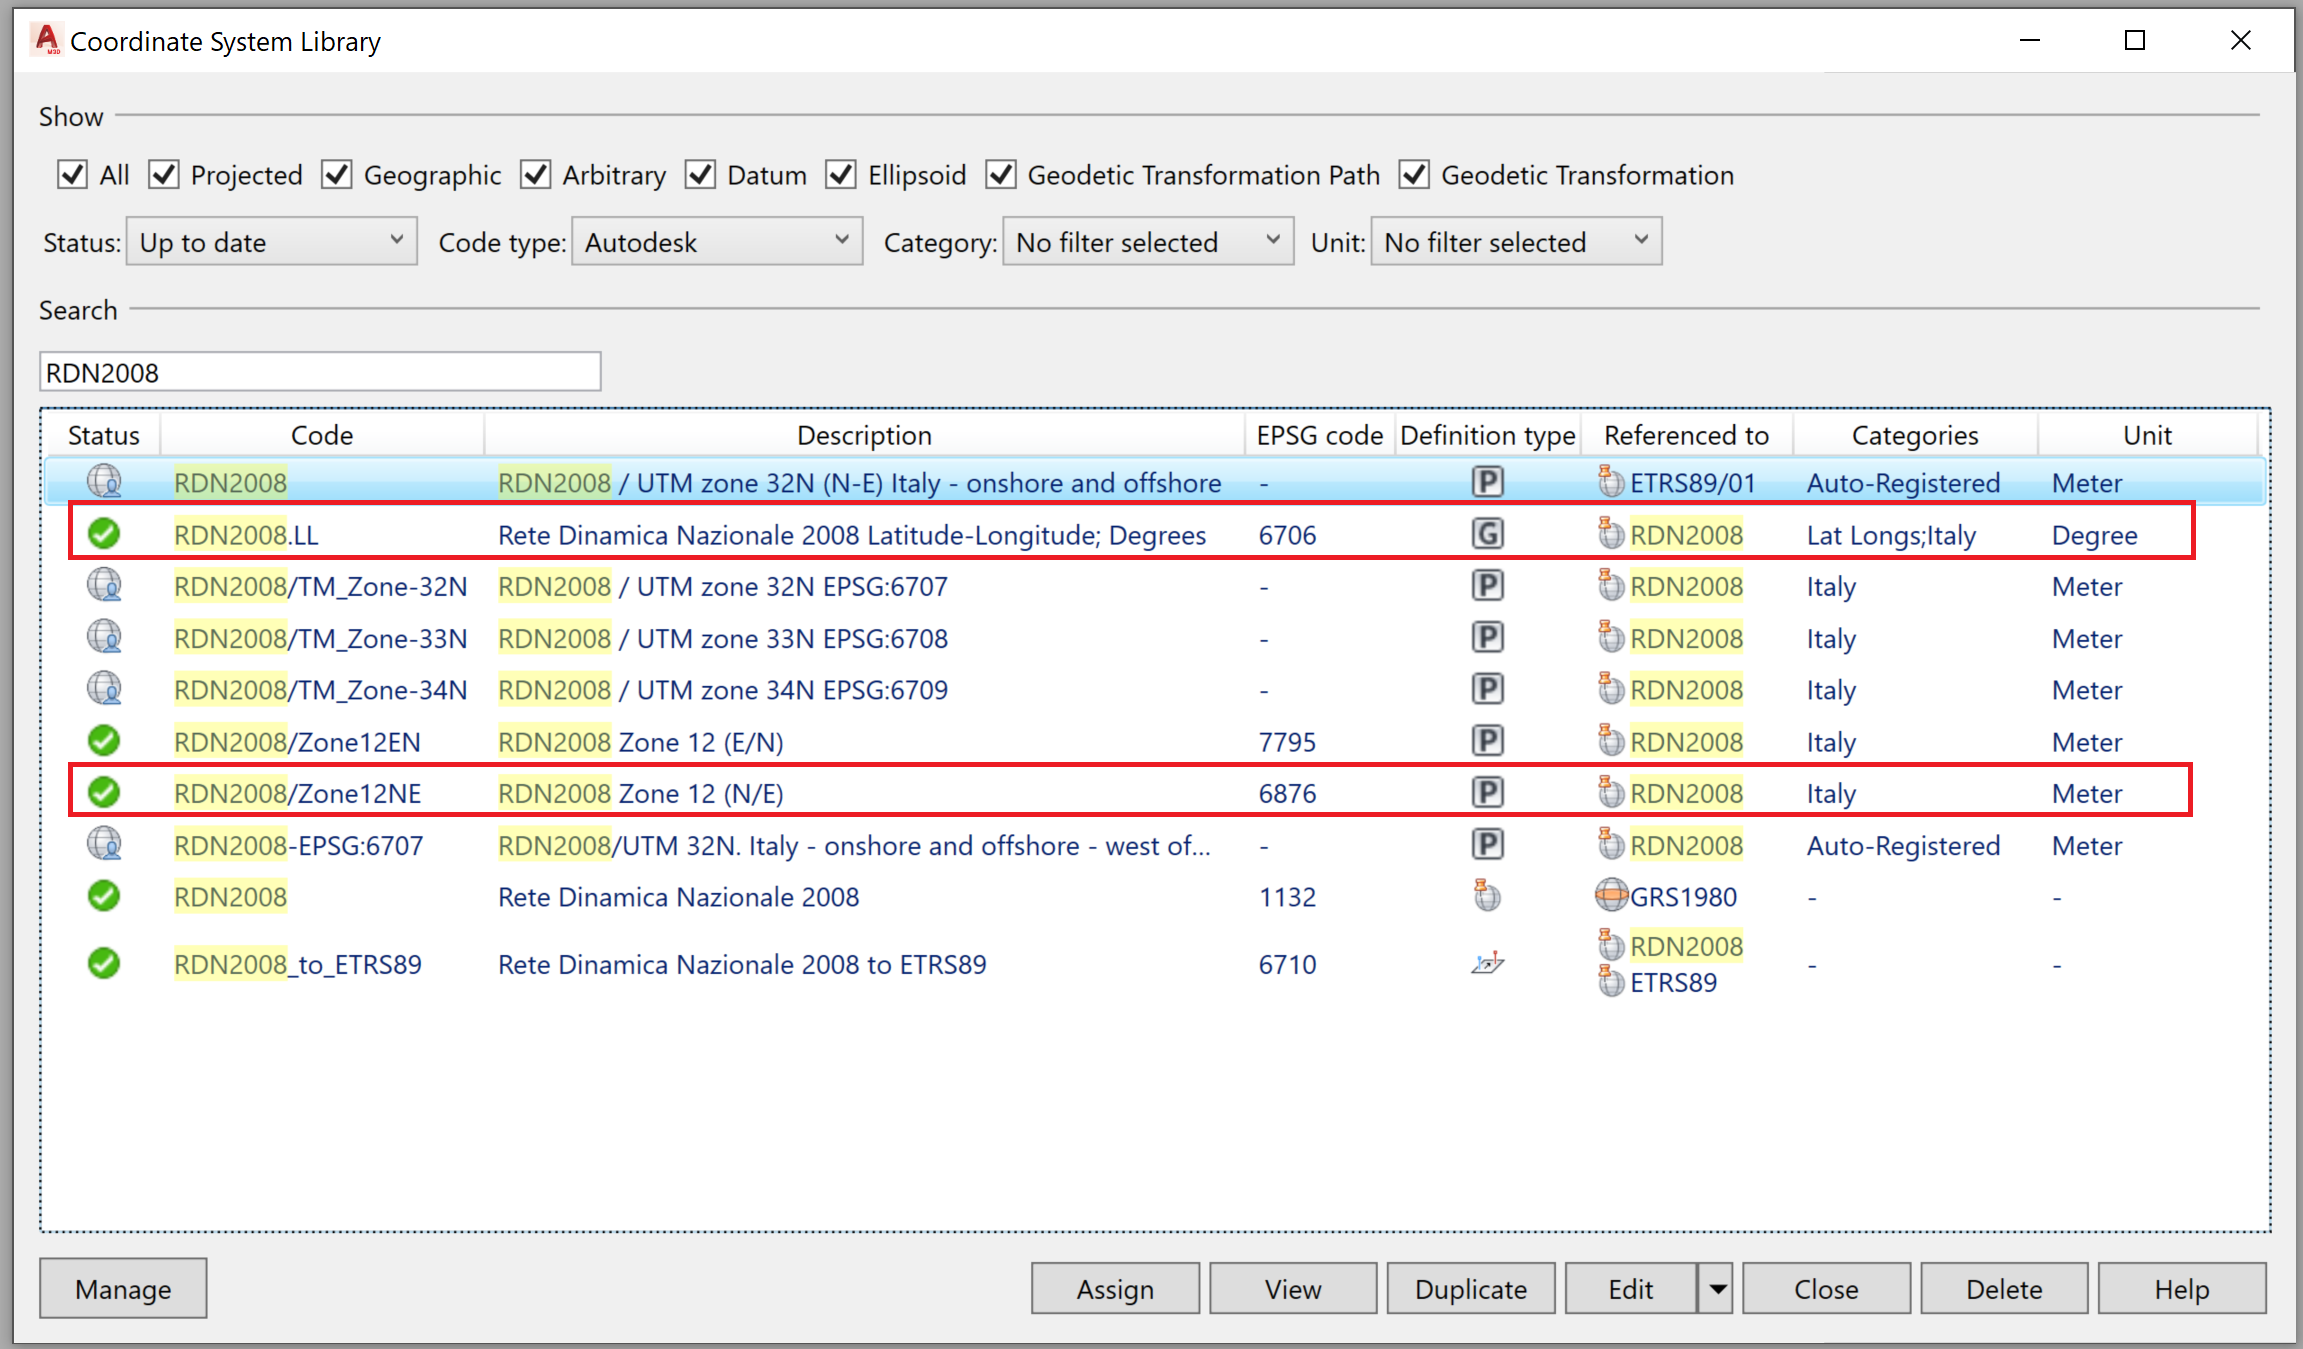
Task: Click the datum icon next to ETRS89 in the last row
Action: tap(1610, 980)
